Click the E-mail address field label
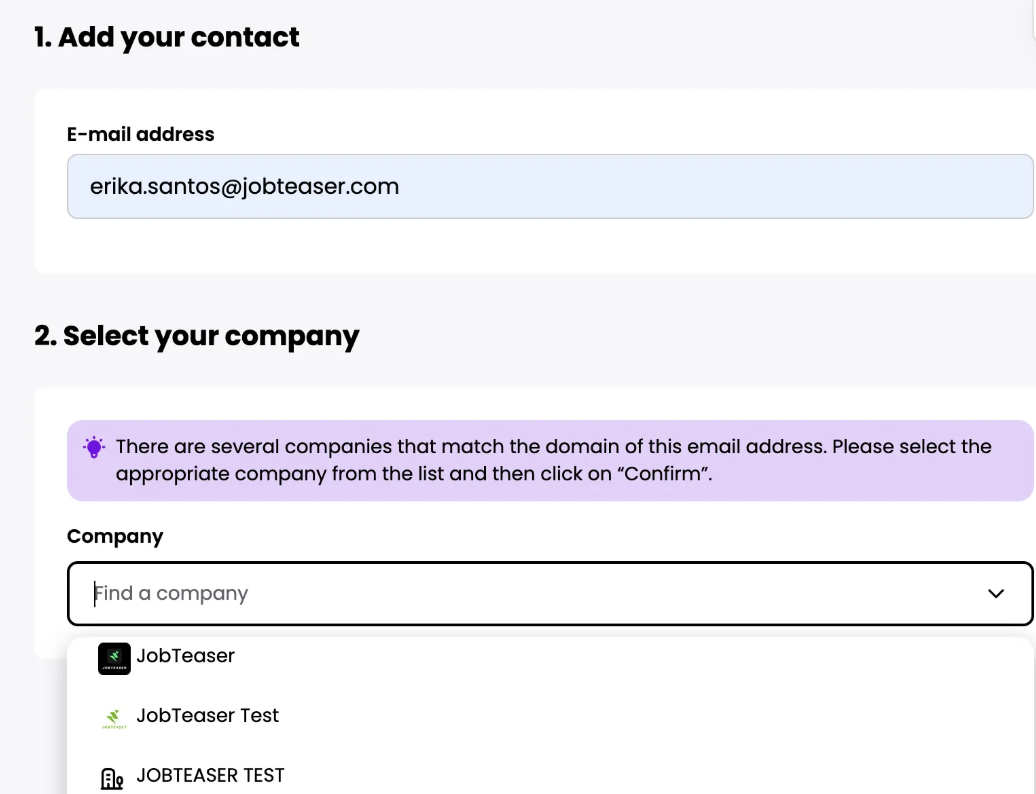Image resolution: width=1036 pixels, height=794 pixels. coord(140,134)
